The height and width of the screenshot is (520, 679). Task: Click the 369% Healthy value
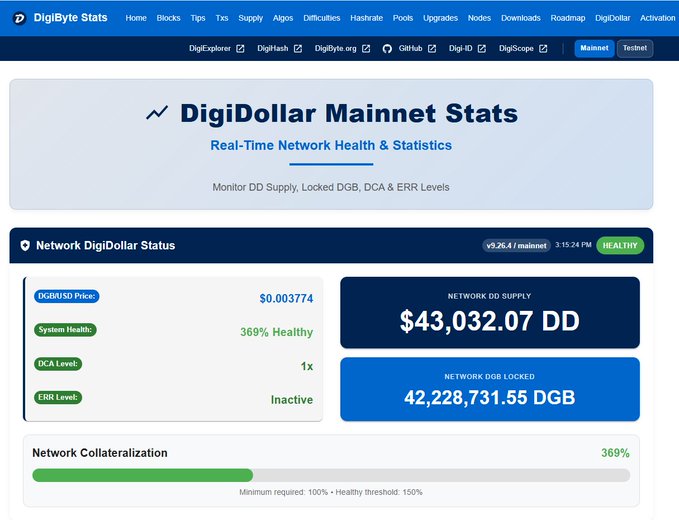[277, 332]
